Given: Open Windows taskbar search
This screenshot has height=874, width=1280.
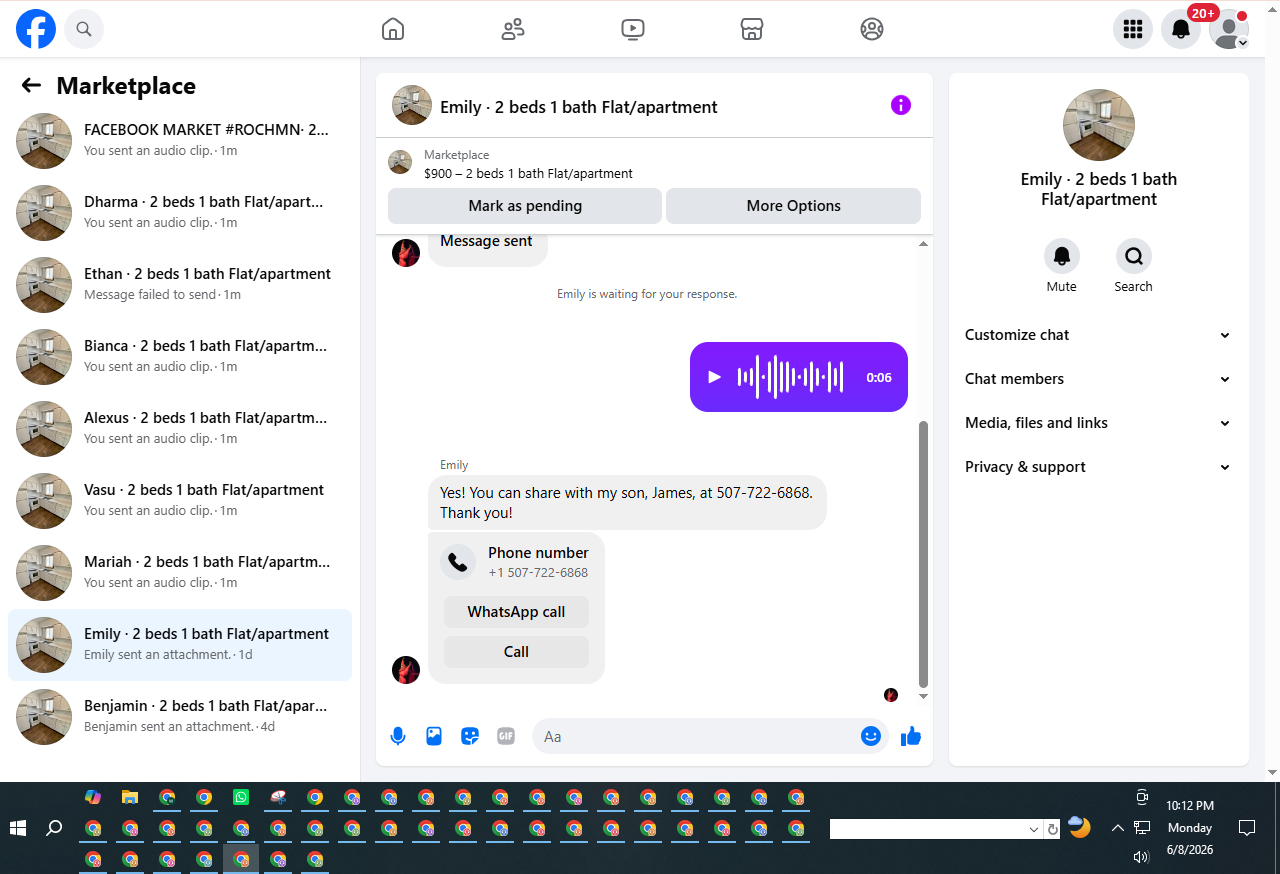Looking at the screenshot, I should (x=55, y=828).
